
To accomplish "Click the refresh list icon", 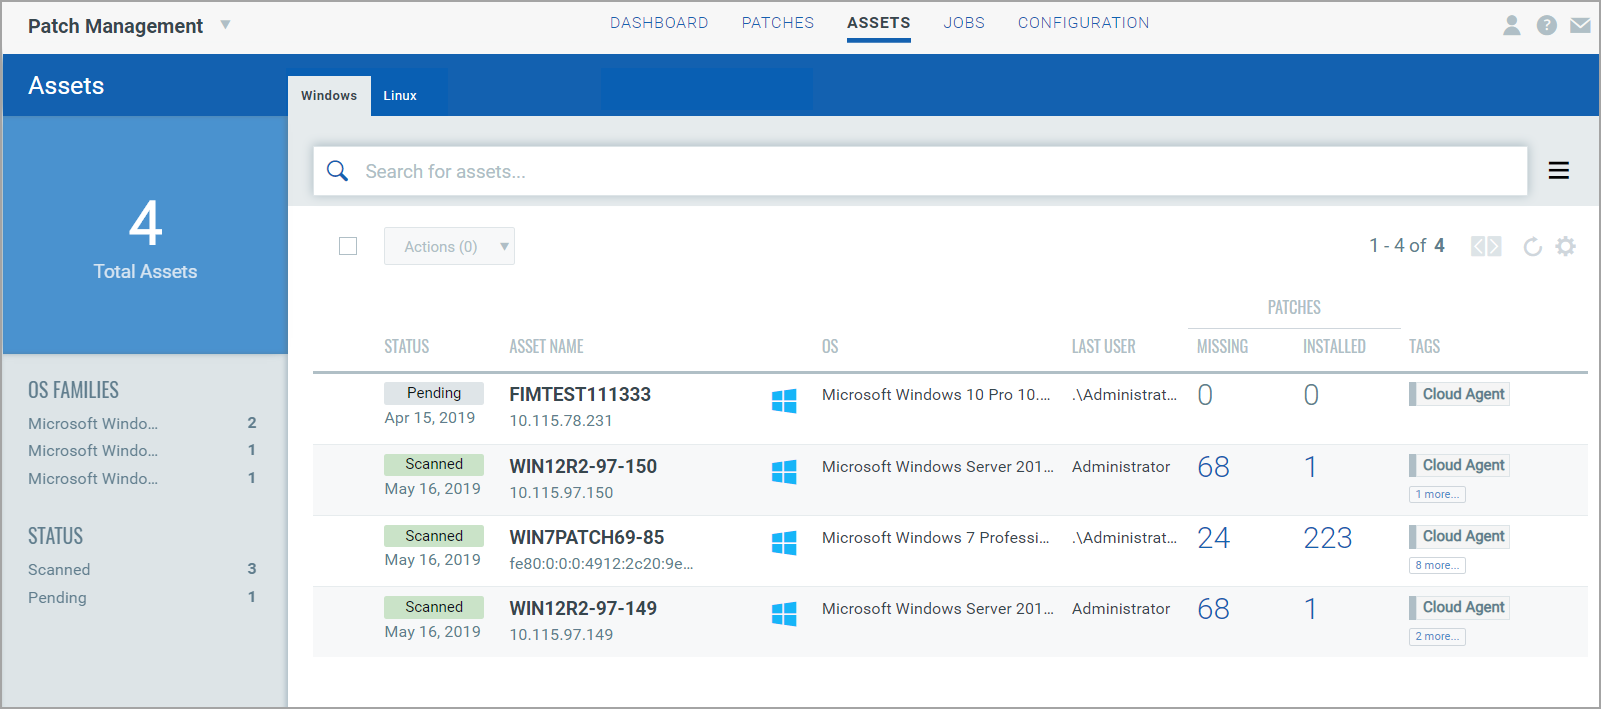I will [1532, 246].
